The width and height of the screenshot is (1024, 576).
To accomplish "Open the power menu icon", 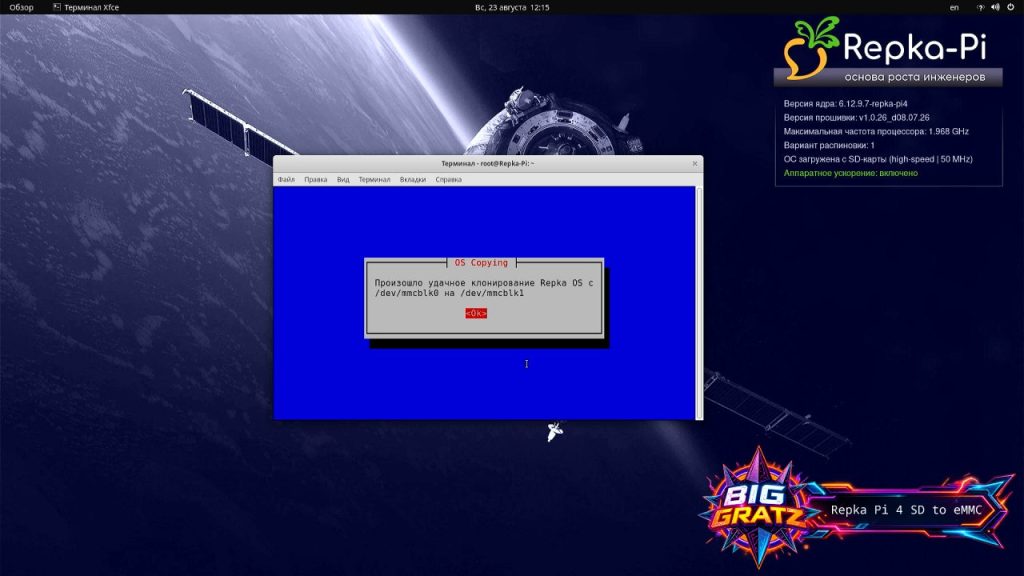I will click(x=1010, y=7).
